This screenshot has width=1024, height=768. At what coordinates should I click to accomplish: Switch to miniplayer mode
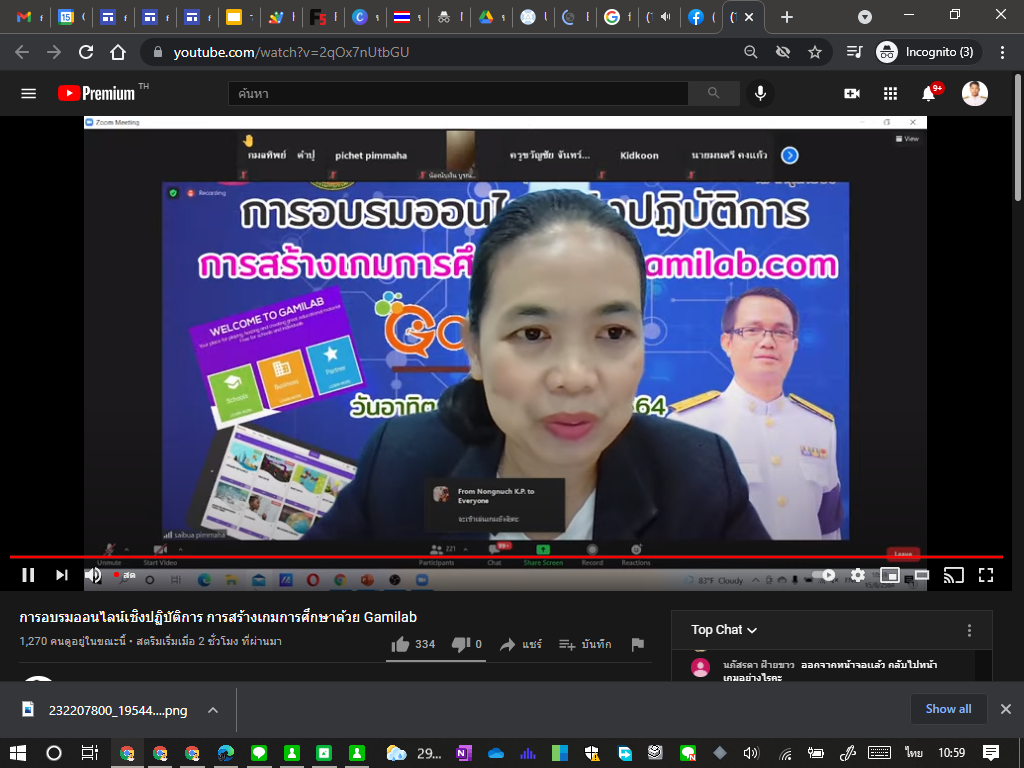[889, 575]
